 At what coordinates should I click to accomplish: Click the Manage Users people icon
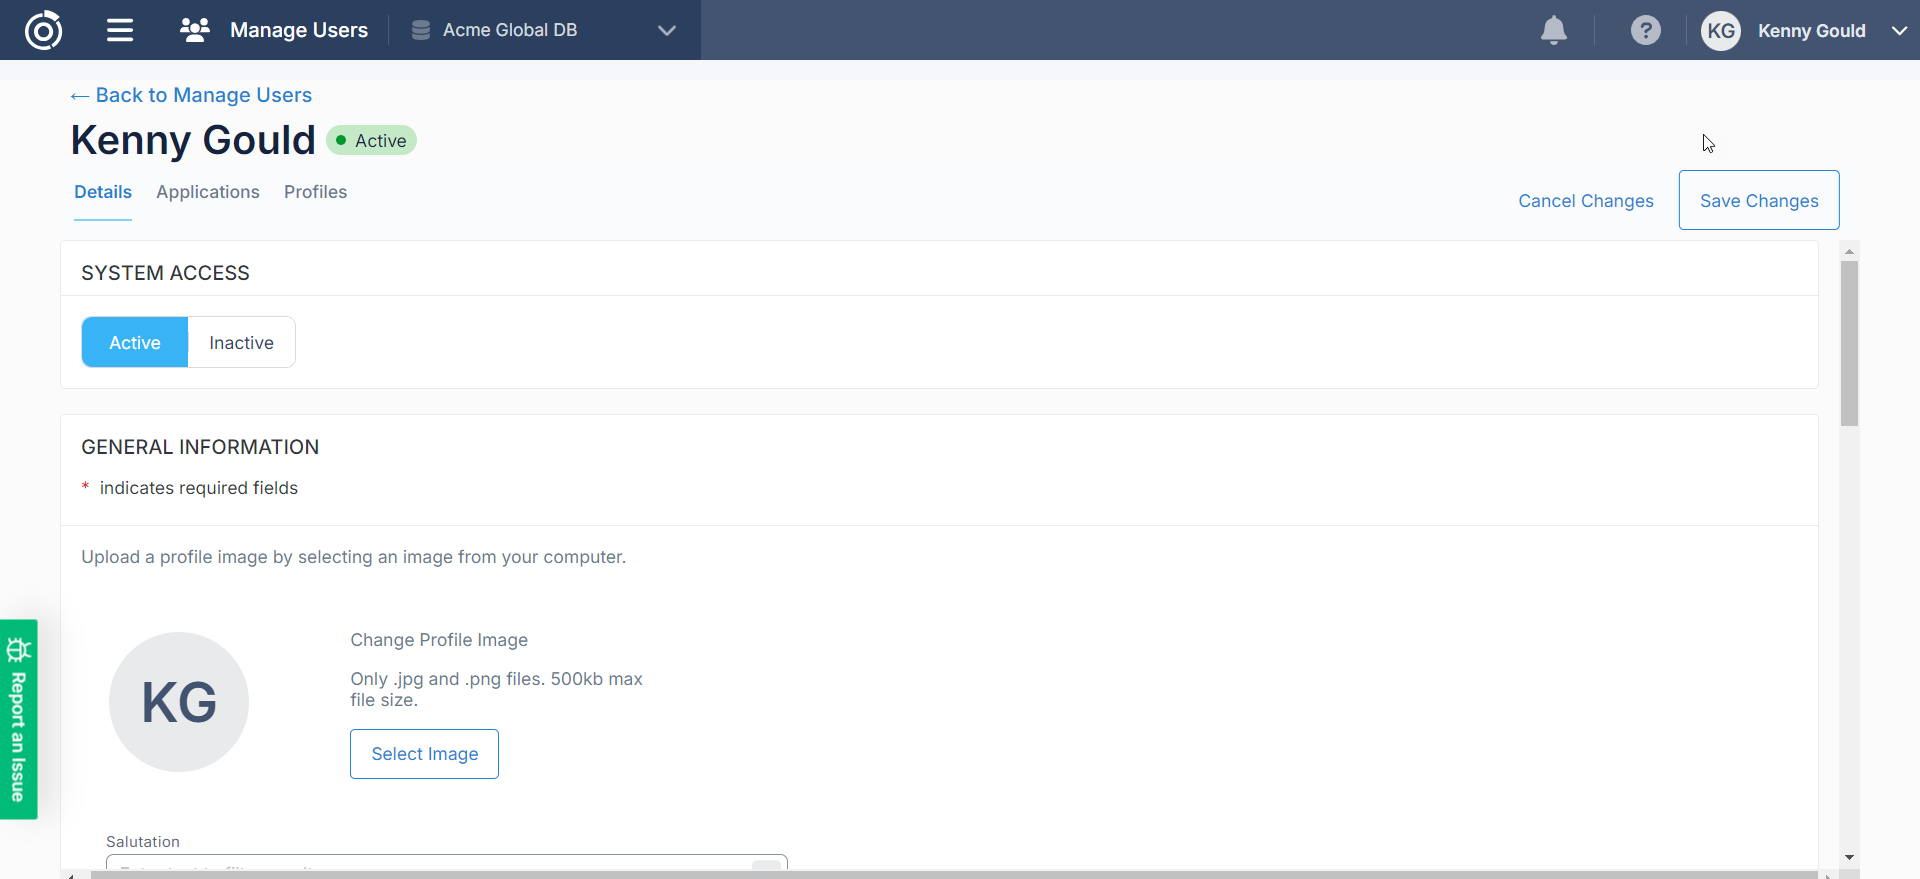pyautogui.click(x=194, y=30)
